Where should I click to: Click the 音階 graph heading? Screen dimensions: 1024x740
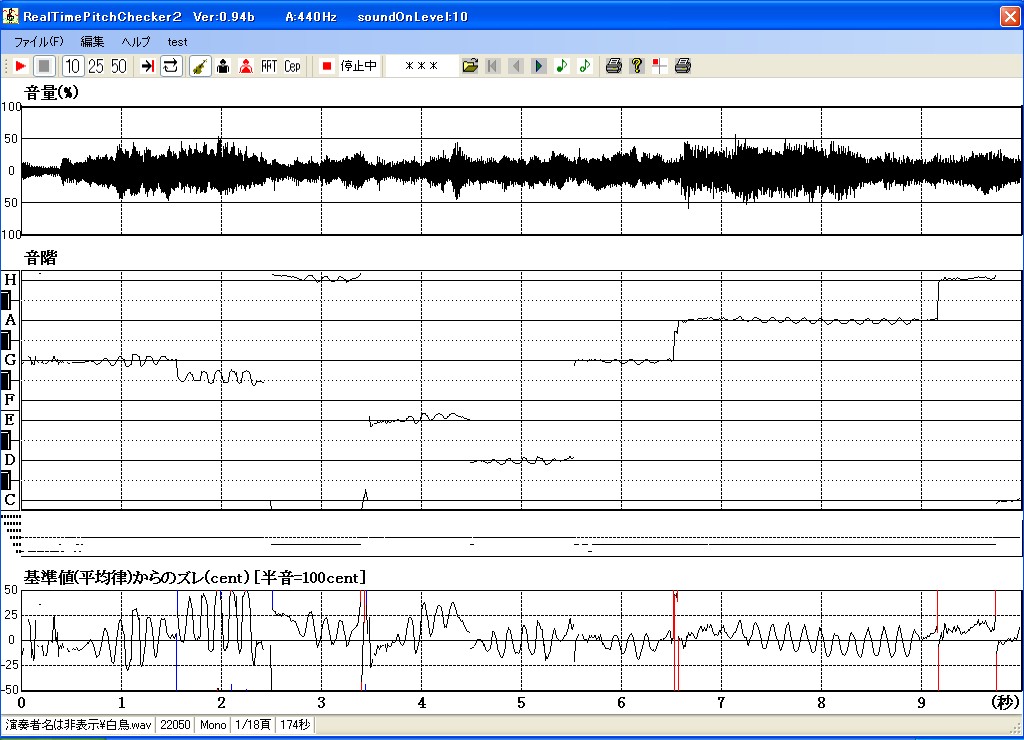pos(40,257)
